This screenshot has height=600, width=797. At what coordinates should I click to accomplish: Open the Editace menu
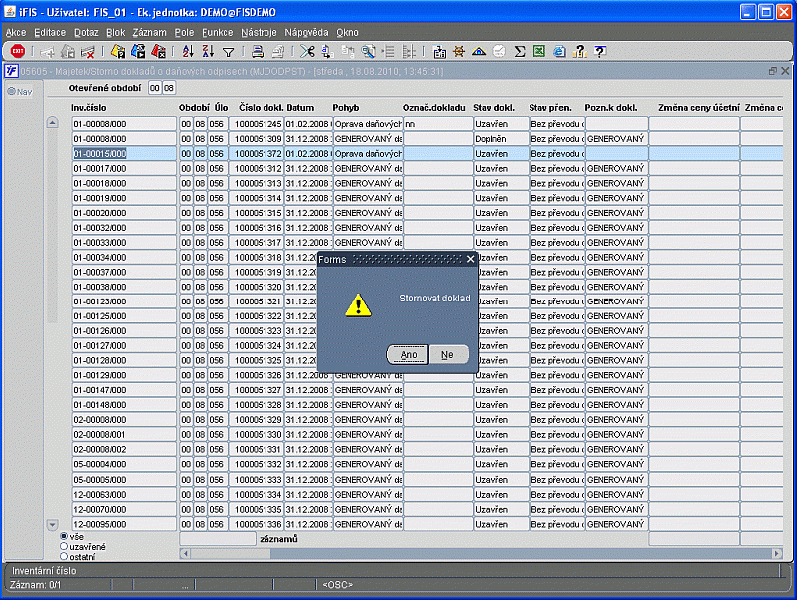(50, 32)
